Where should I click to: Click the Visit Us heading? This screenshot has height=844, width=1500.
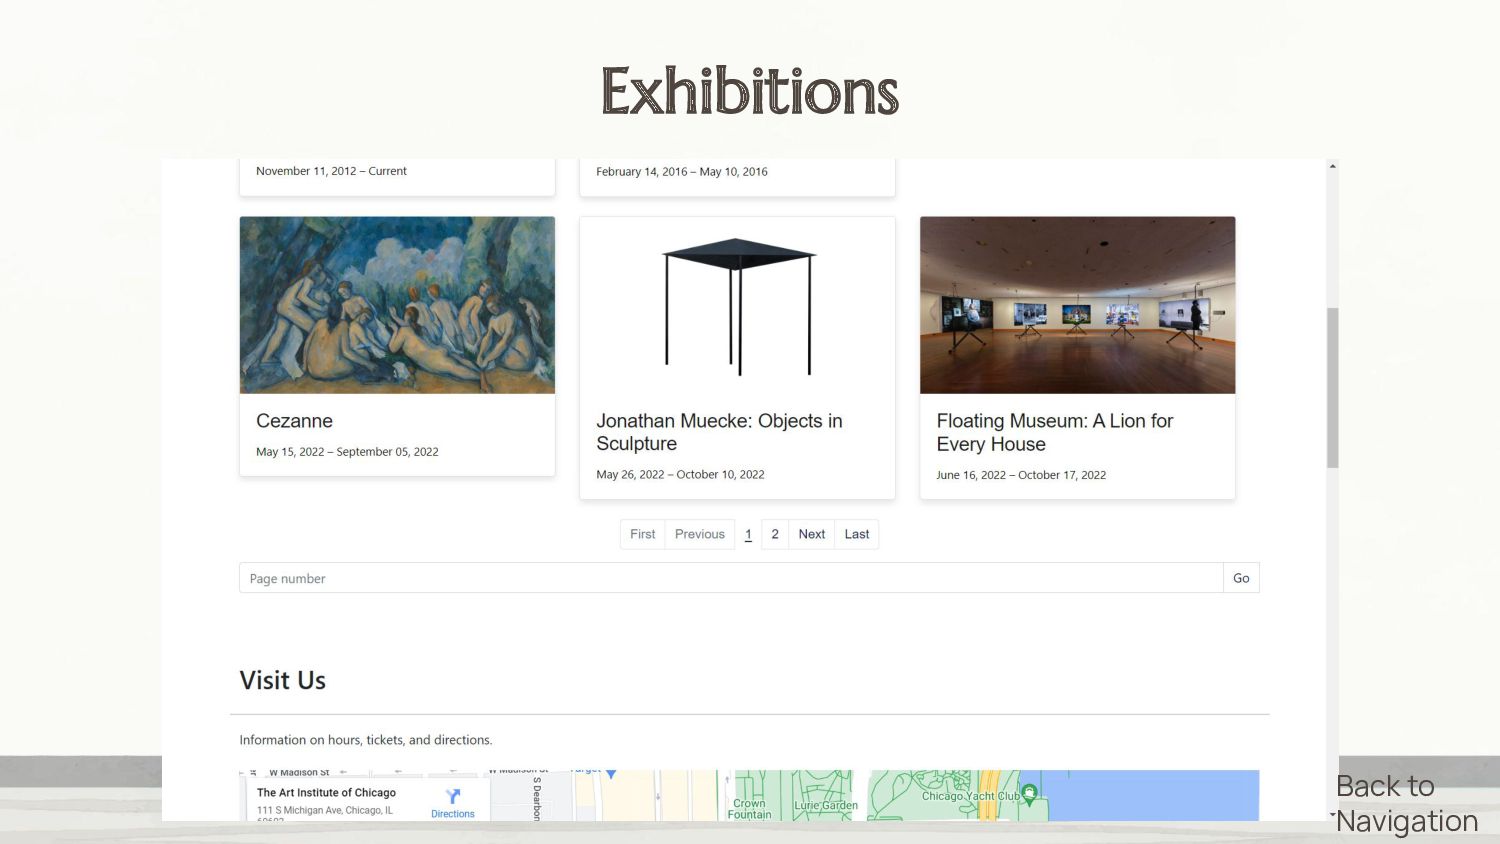pyautogui.click(x=283, y=680)
